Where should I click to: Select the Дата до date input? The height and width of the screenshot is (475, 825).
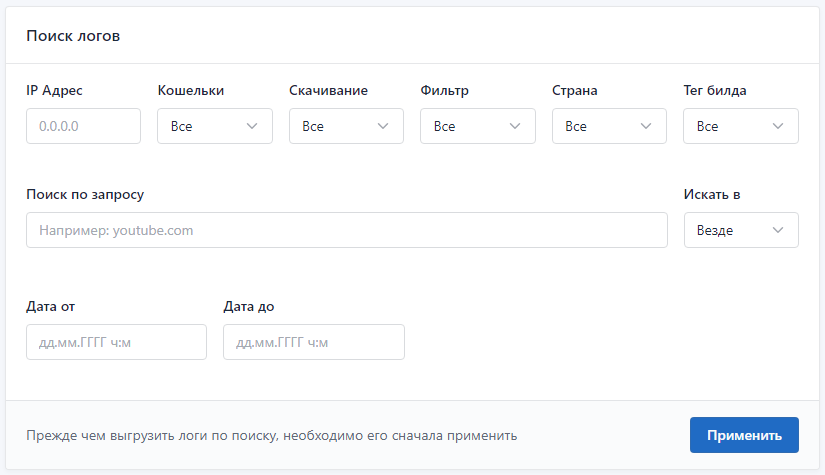[x=314, y=342]
